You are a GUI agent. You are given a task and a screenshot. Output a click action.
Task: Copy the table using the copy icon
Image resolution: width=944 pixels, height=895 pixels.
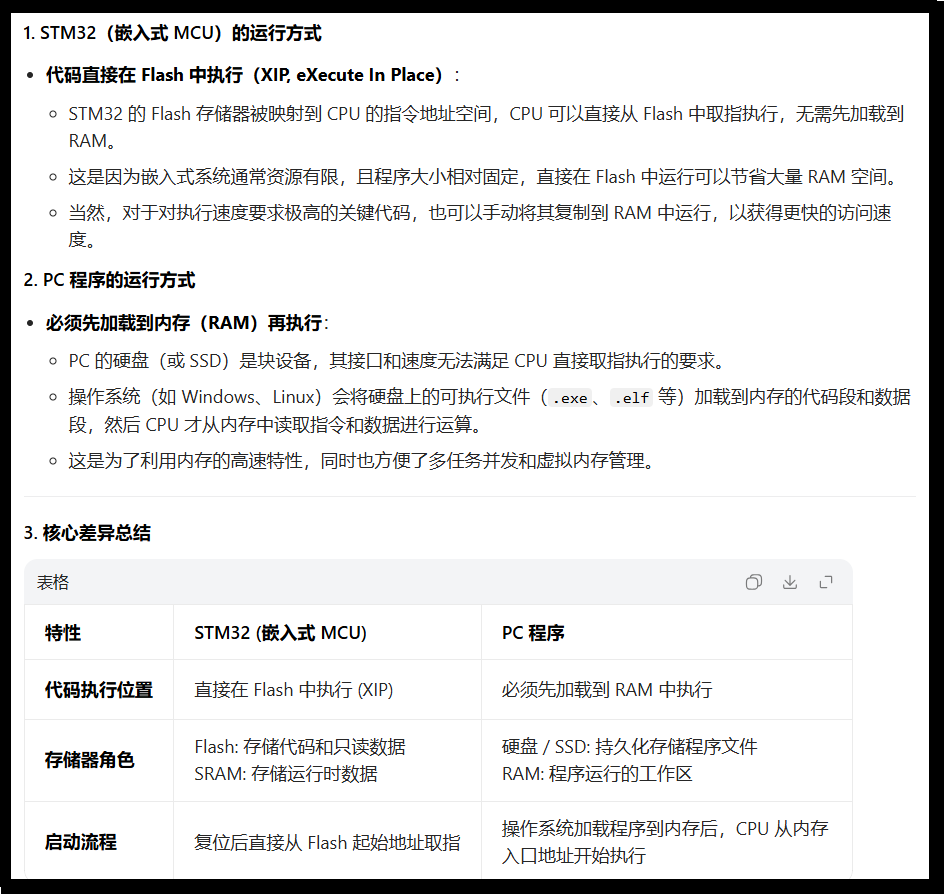(754, 582)
